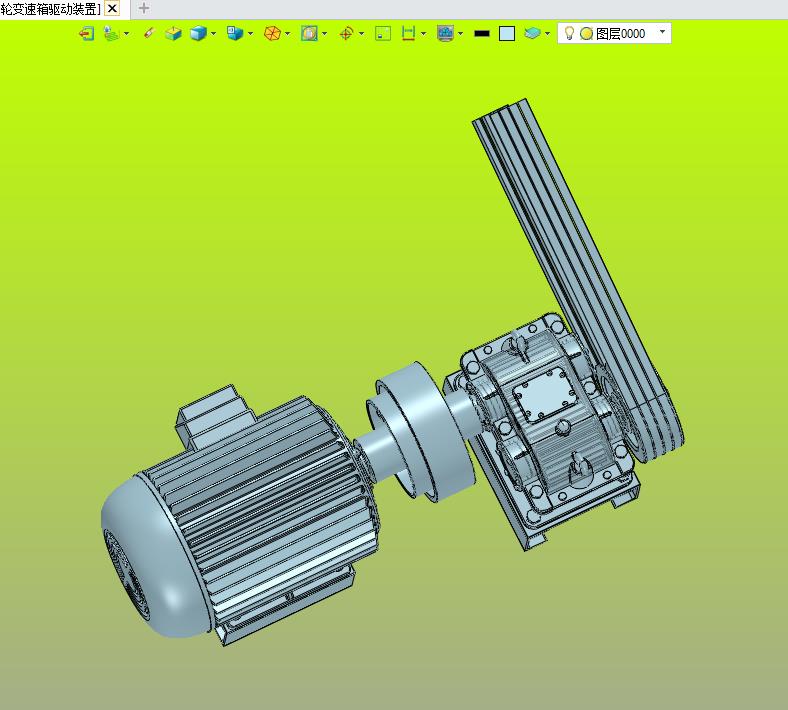
Task: Select the 轮变速箱驱动装置 document tab
Action: point(51,9)
